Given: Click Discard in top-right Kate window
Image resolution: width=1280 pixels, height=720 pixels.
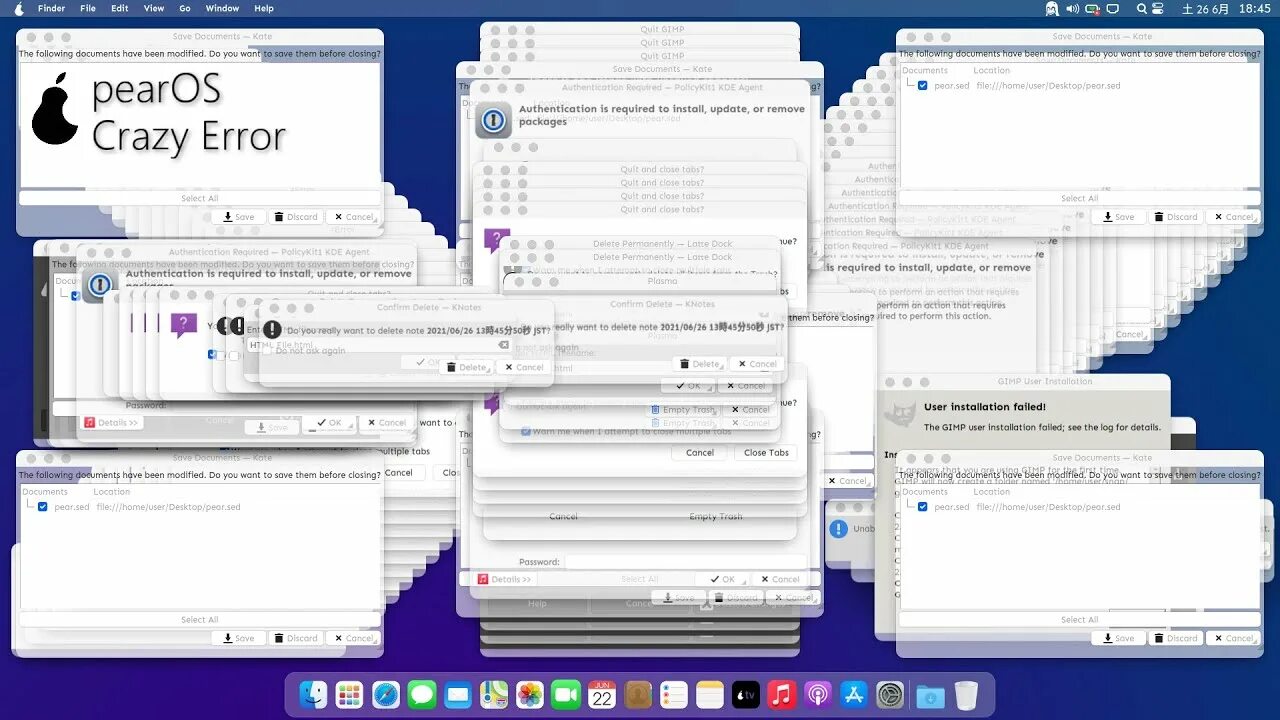Looking at the screenshot, I should 1175,217.
